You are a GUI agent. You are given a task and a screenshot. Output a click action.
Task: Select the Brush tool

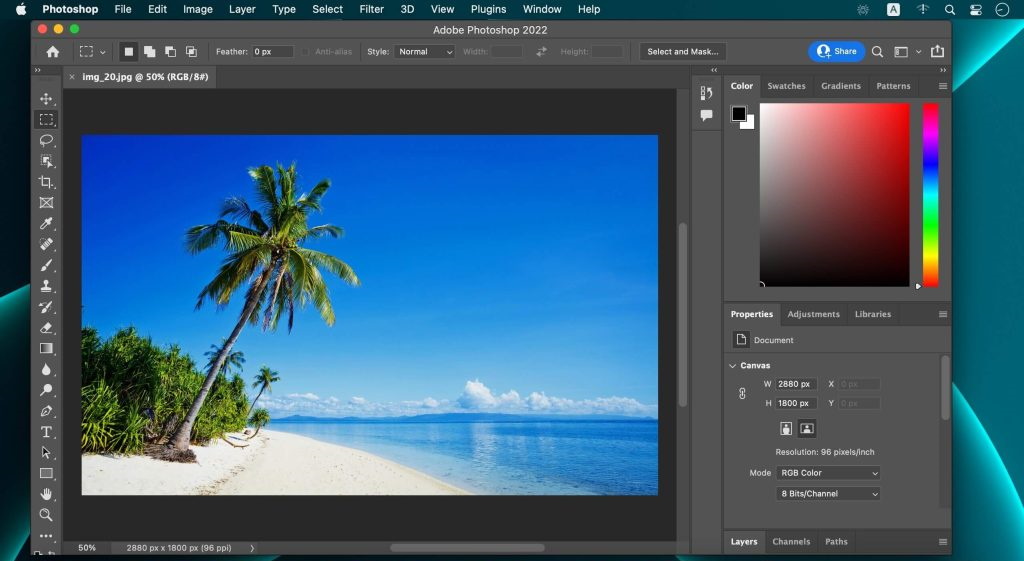pyautogui.click(x=46, y=265)
